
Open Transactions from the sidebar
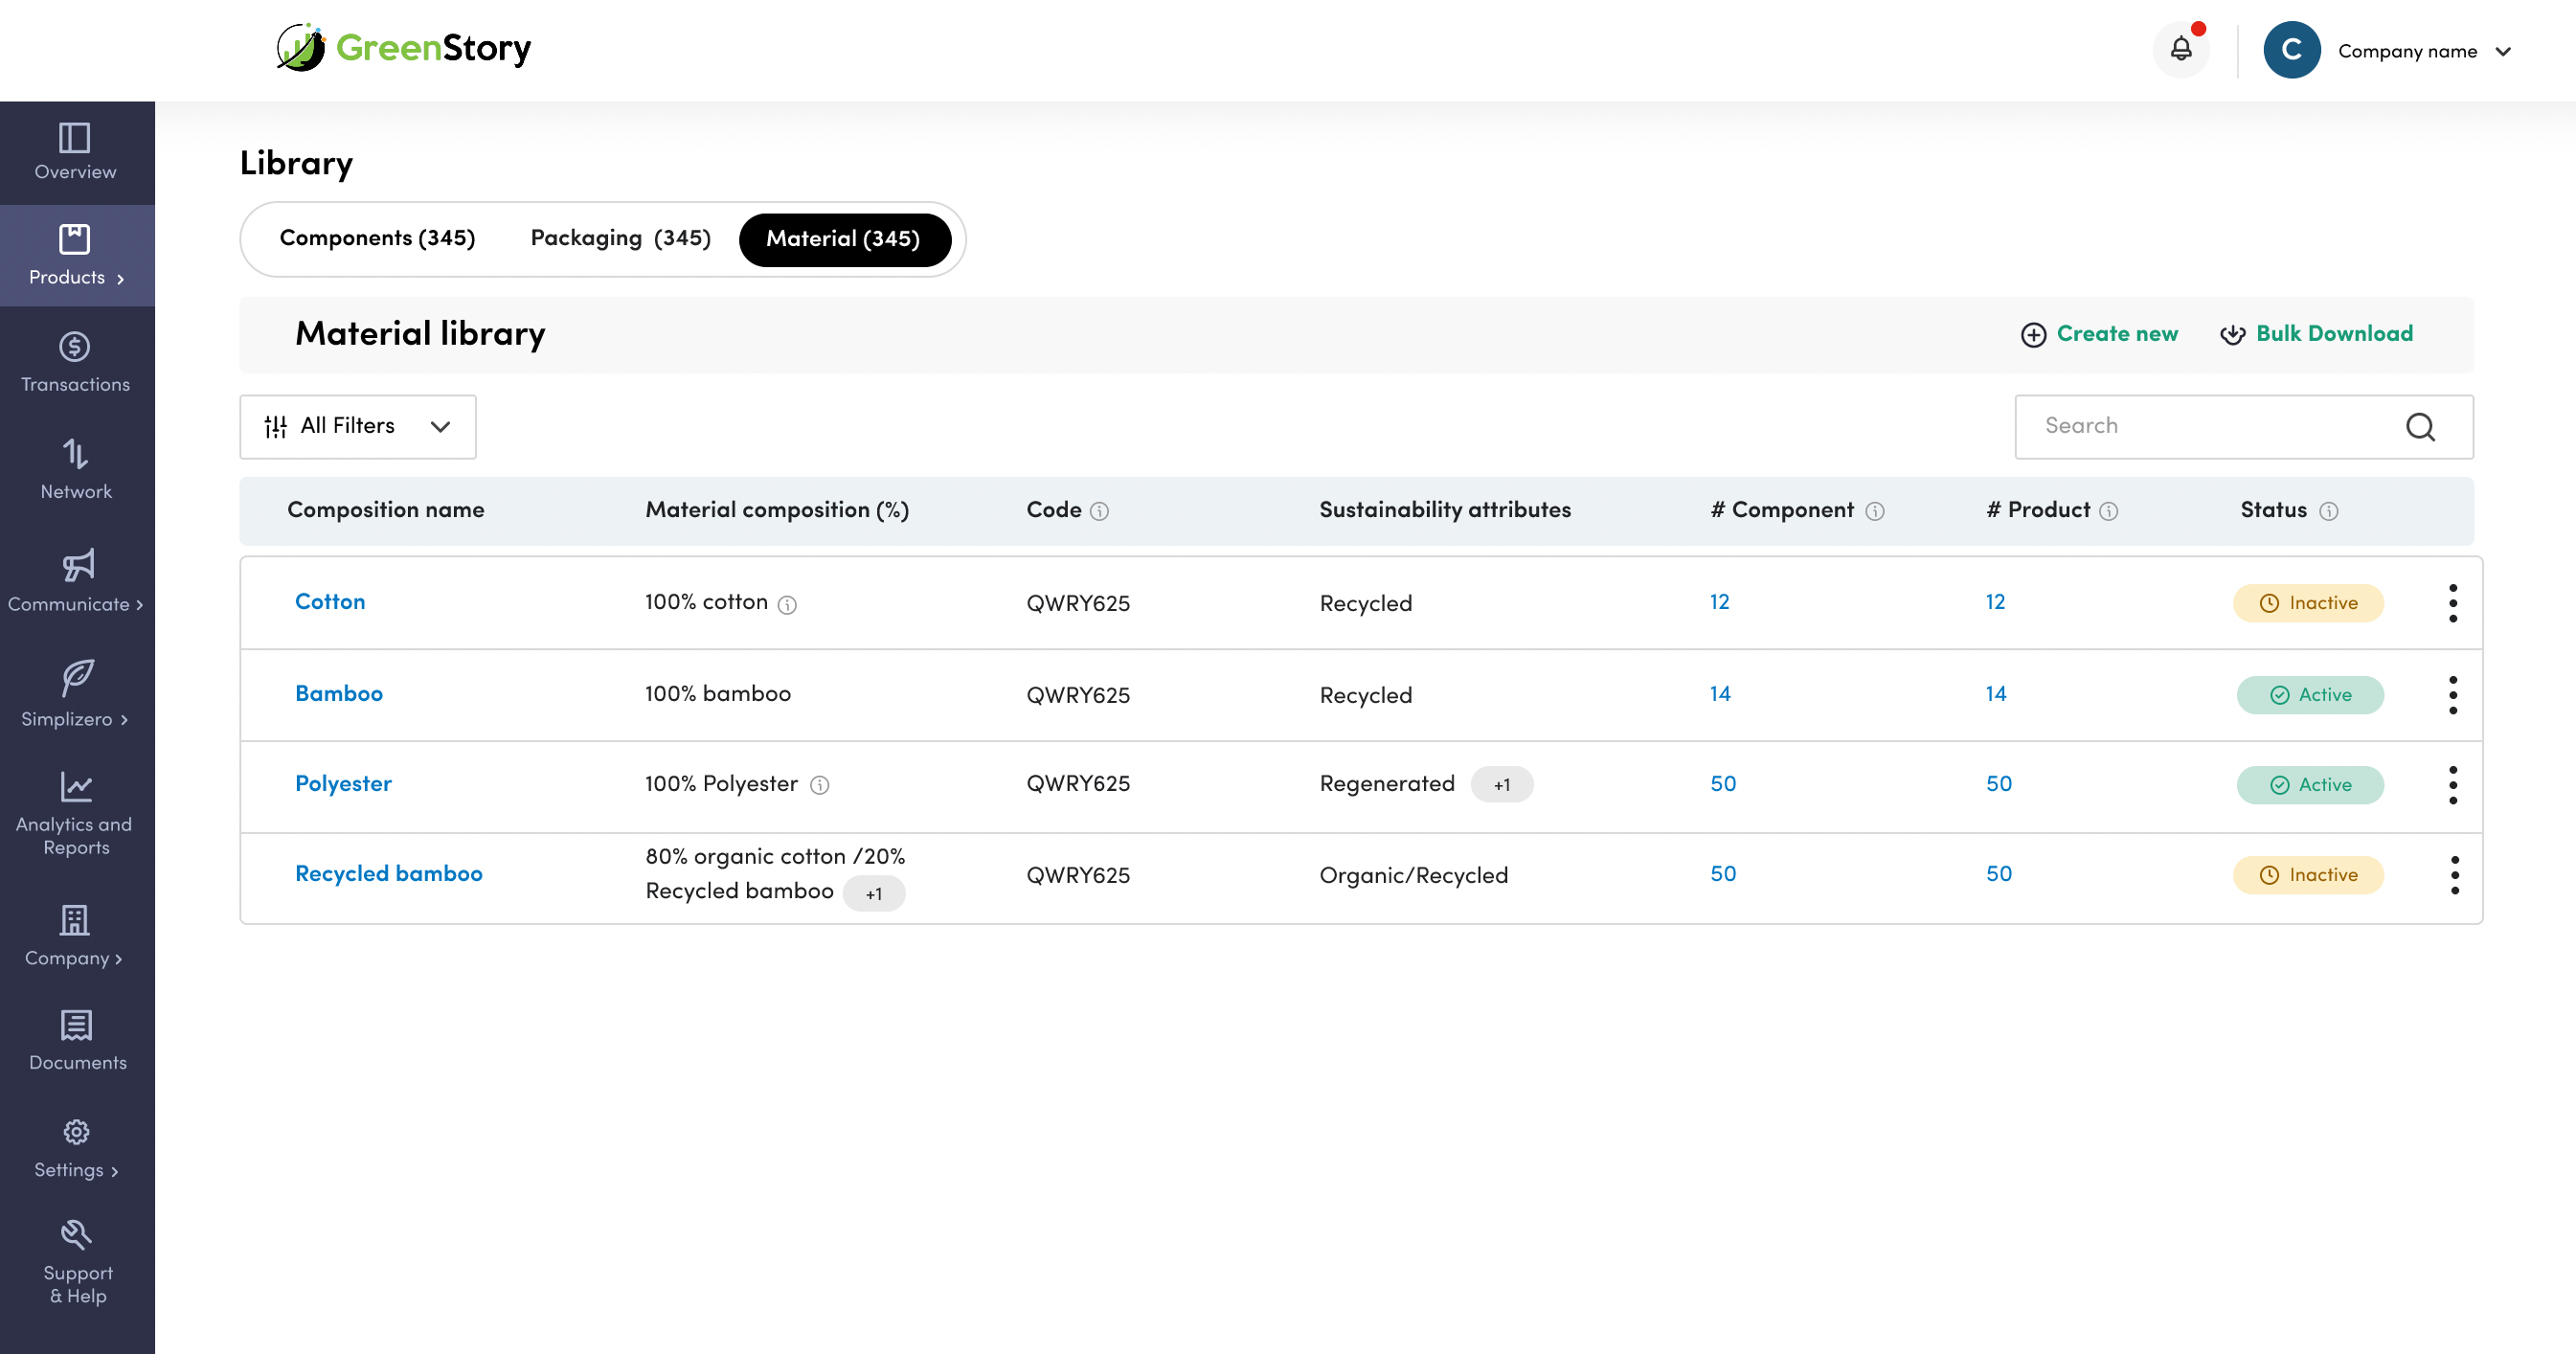click(75, 362)
